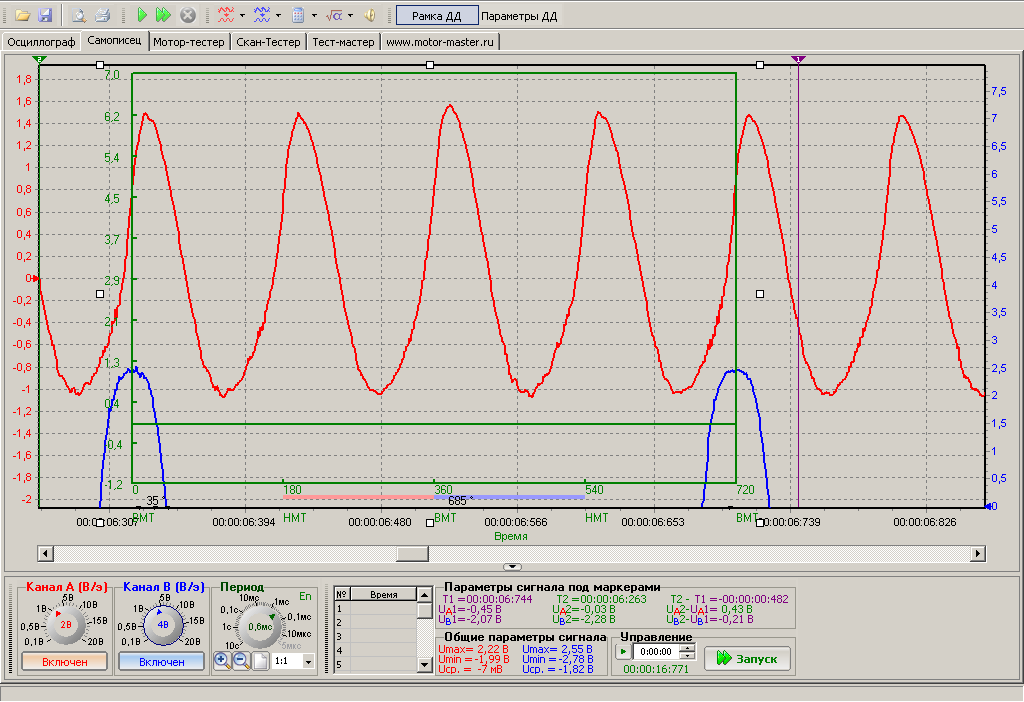
Task: Toggle the 'Рамка ДД' button
Action: pos(436,16)
